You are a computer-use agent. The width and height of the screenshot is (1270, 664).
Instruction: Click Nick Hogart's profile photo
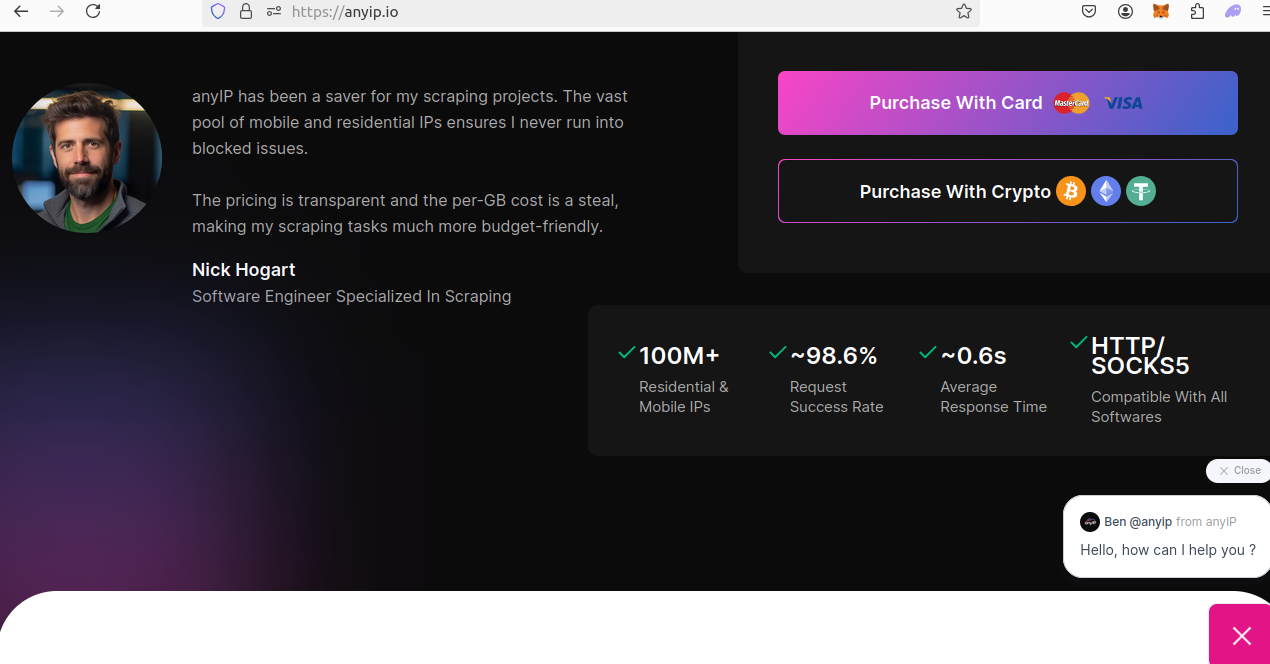click(x=87, y=158)
